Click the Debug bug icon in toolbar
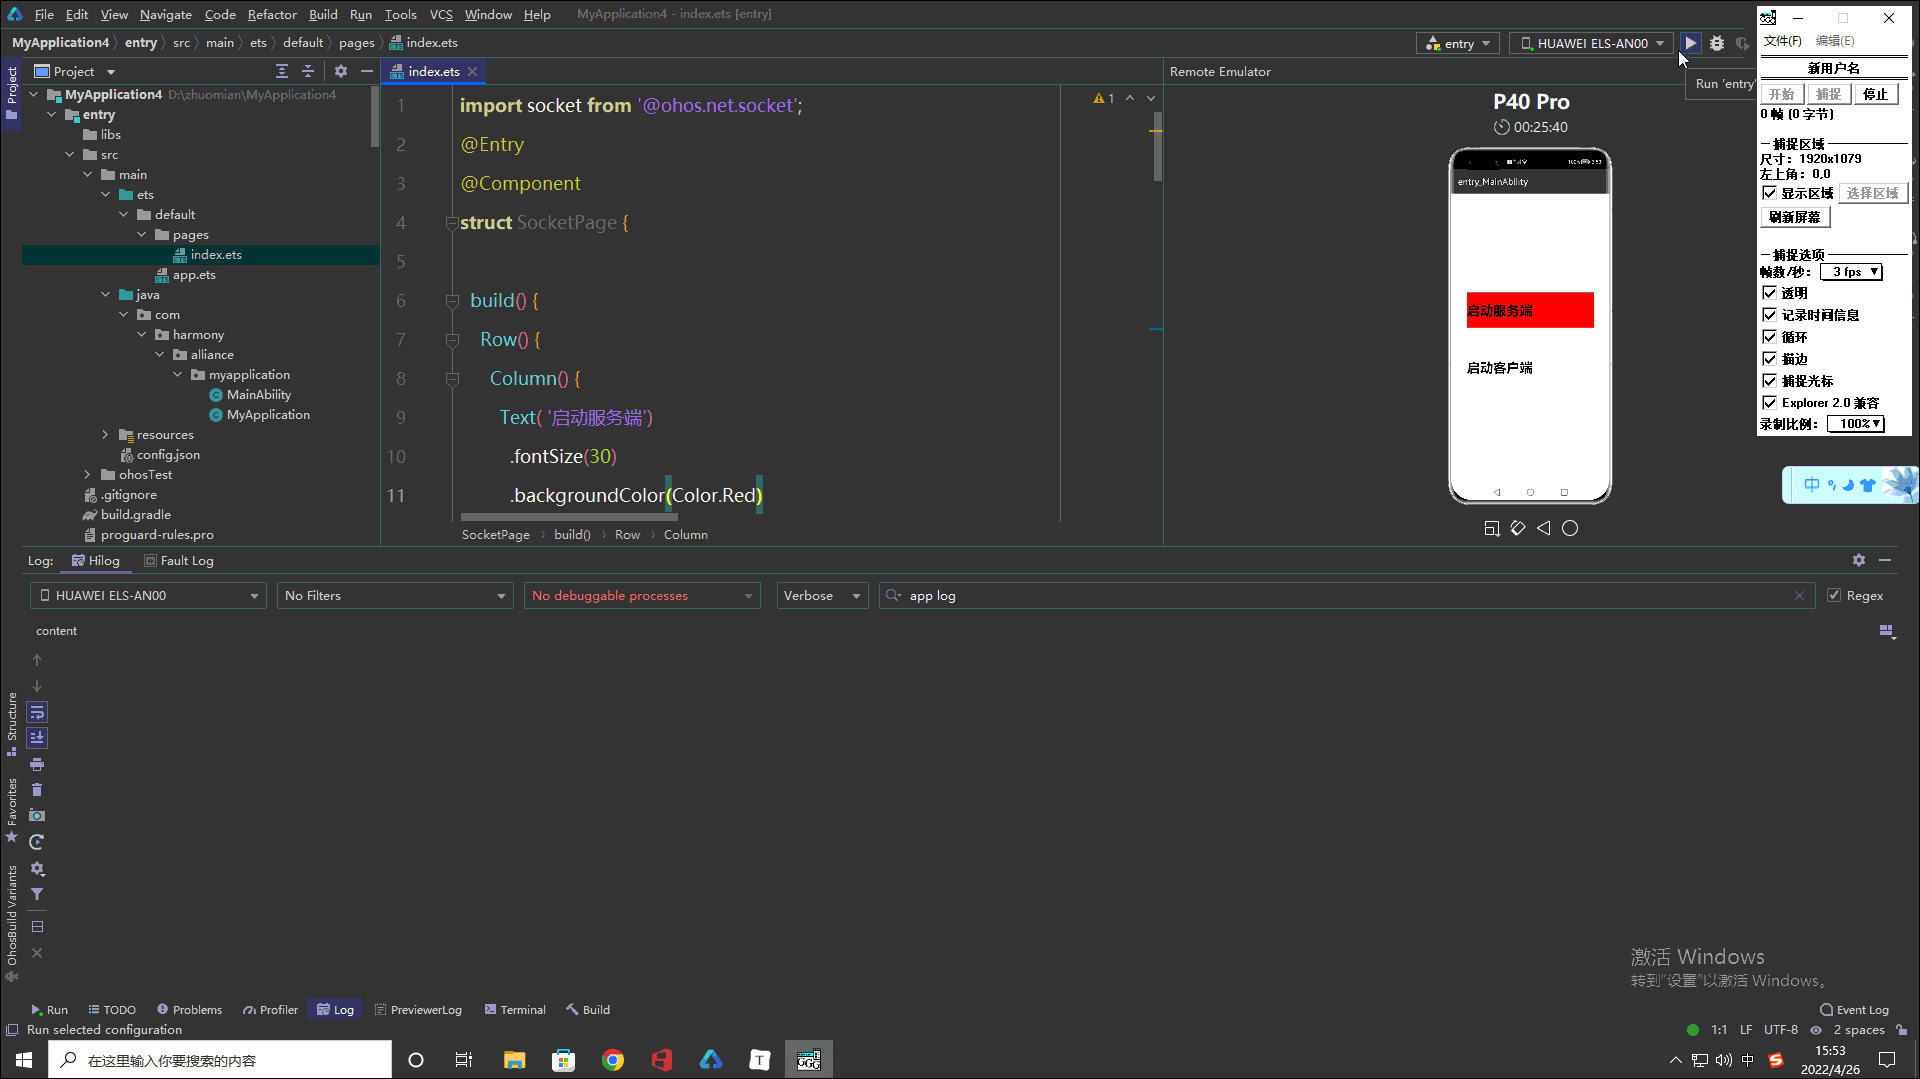 pyautogui.click(x=1717, y=43)
